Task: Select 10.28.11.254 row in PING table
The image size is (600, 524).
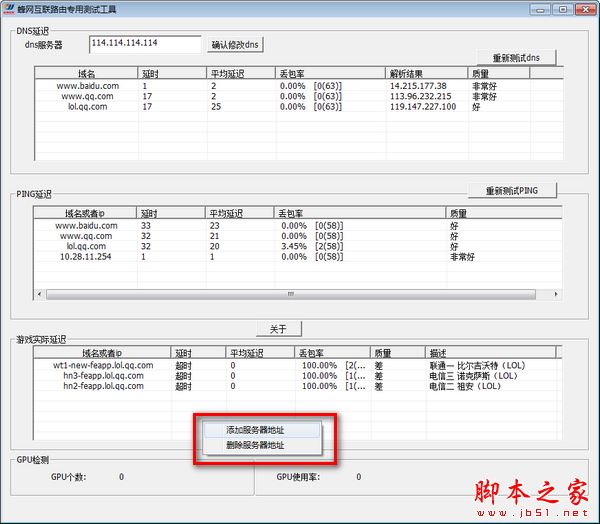Action: [x=298, y=256]
